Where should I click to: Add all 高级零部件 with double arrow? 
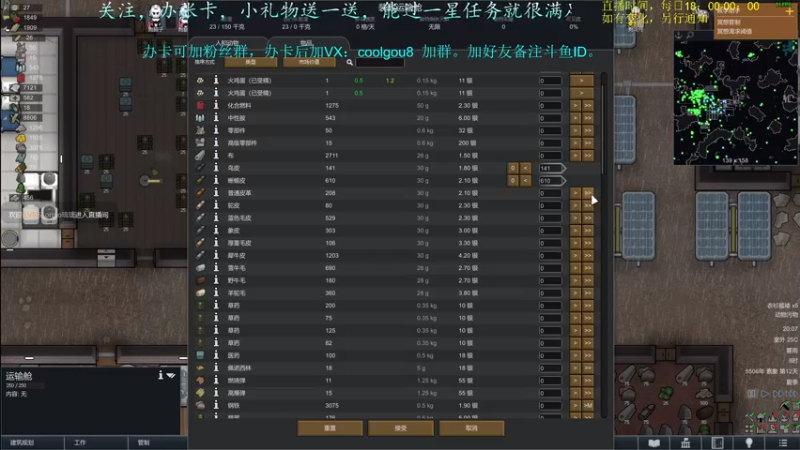[x=588, y=143]
